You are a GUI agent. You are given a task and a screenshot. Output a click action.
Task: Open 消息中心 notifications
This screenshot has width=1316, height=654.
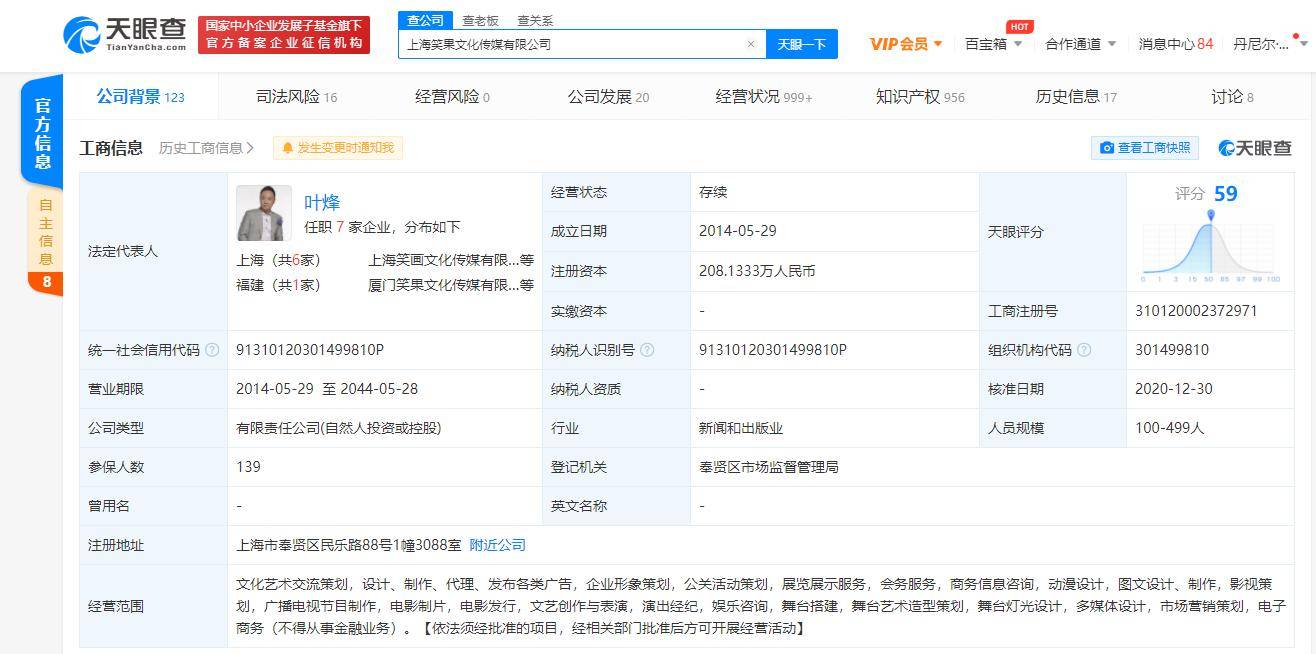1175,44
